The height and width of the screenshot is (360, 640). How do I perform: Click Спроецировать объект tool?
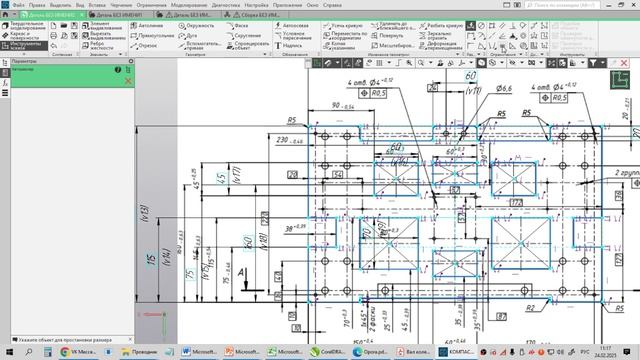click(248, 45)
